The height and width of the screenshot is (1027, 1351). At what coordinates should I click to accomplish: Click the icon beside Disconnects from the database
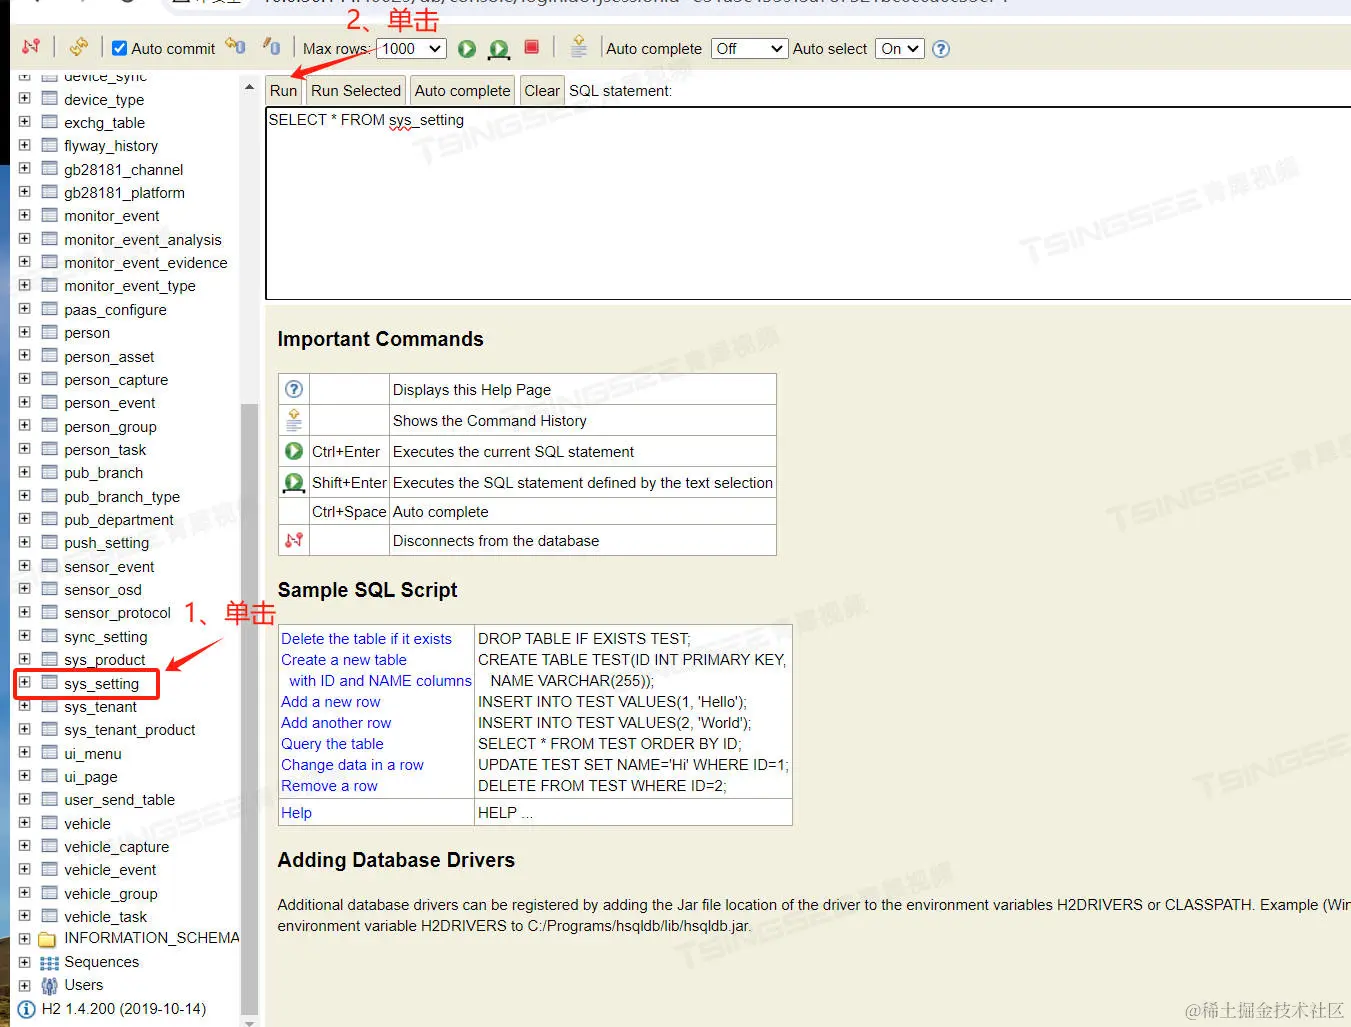click(294, 540)
